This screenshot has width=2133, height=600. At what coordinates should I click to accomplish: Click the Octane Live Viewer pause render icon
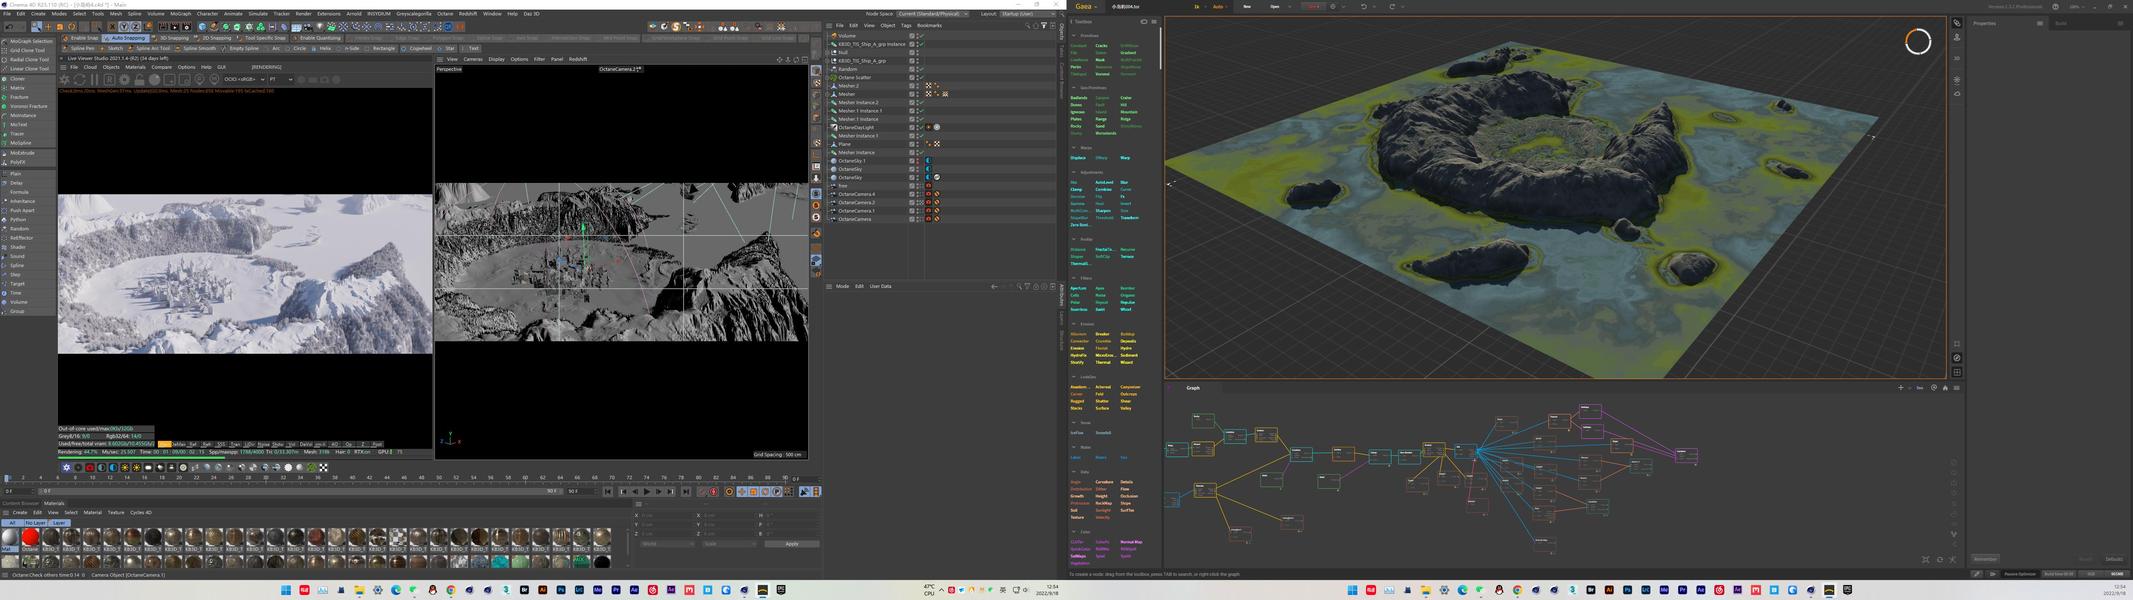(x=95, y=80)
